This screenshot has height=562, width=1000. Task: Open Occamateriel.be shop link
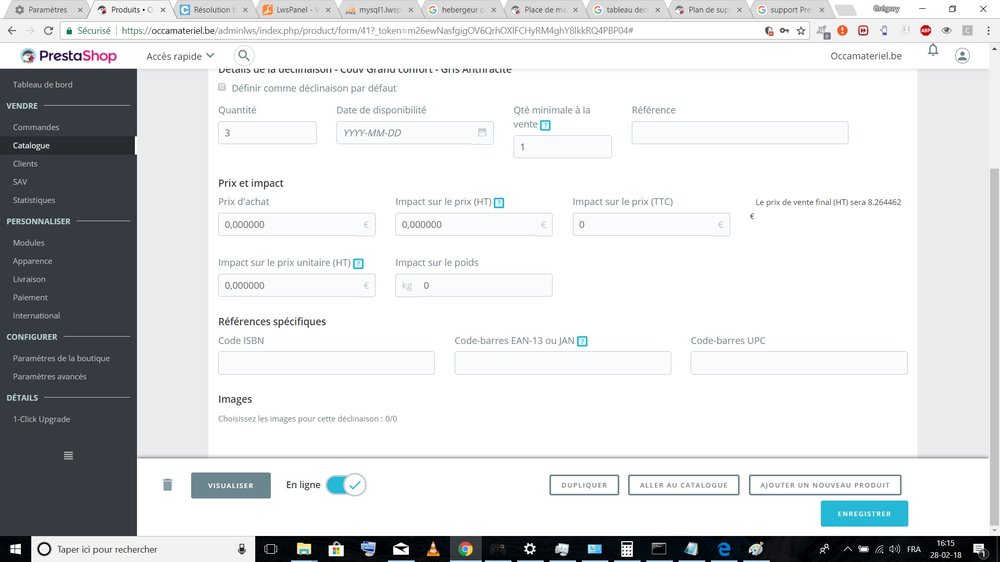pos(865,56)
